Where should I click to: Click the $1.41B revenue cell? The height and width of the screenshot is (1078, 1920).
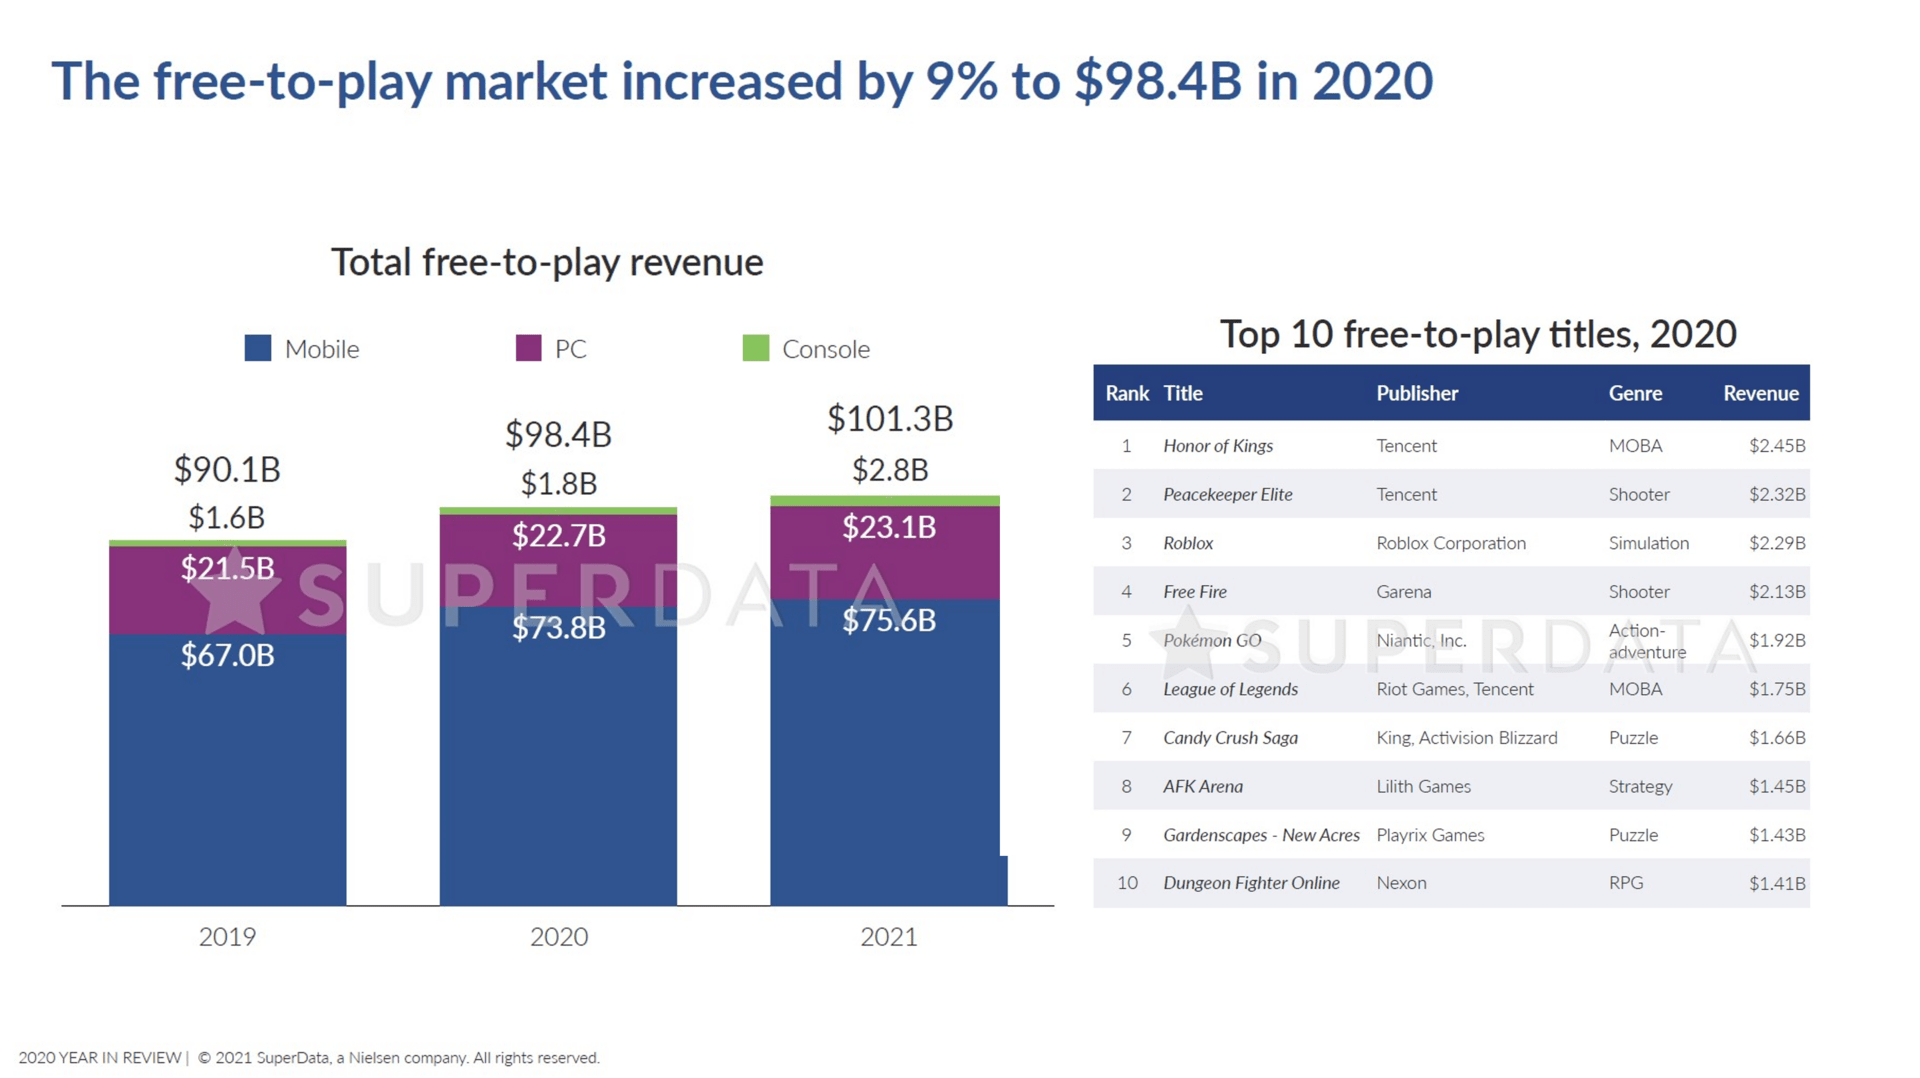1777,883
